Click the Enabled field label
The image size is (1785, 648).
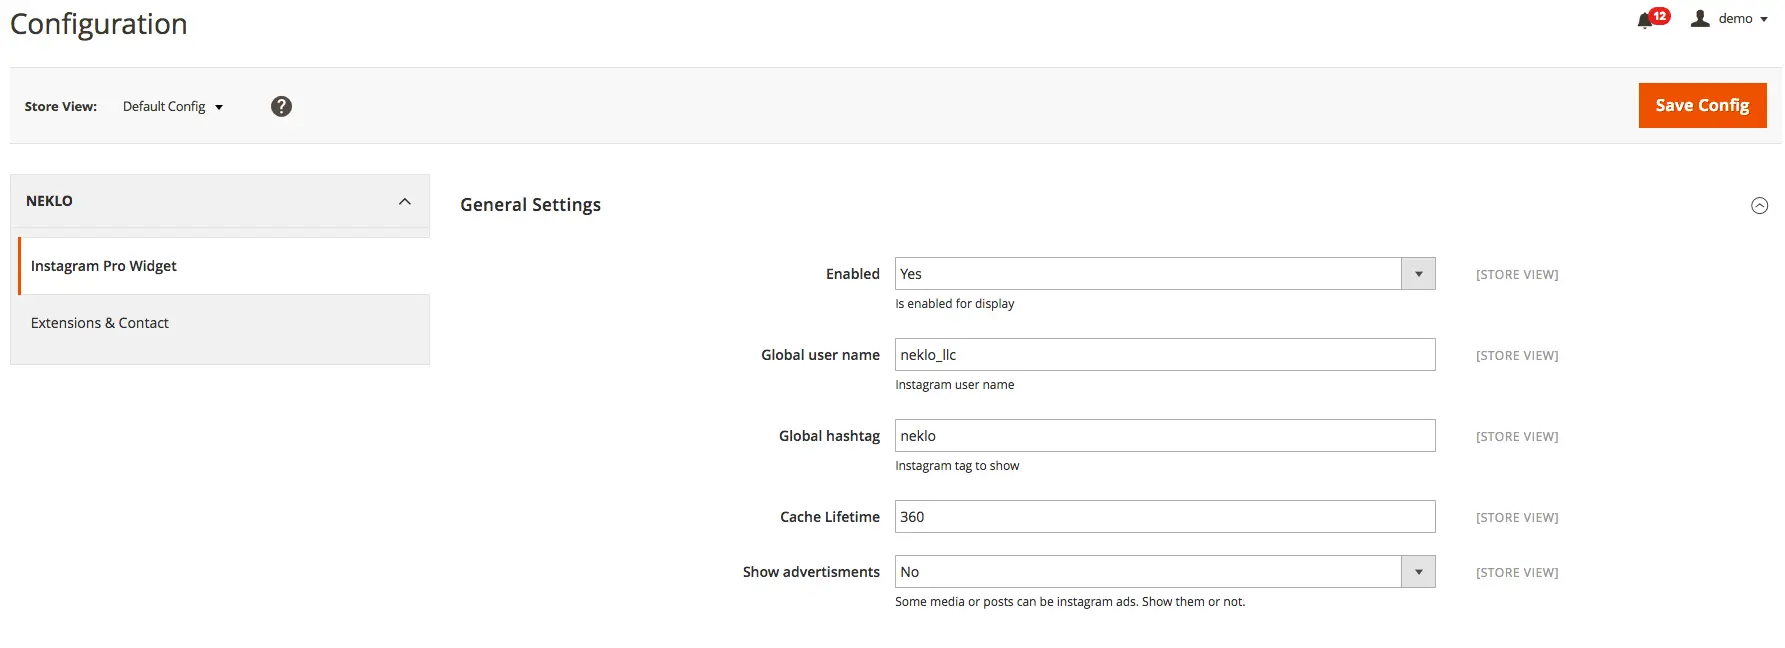click(852, 274)
